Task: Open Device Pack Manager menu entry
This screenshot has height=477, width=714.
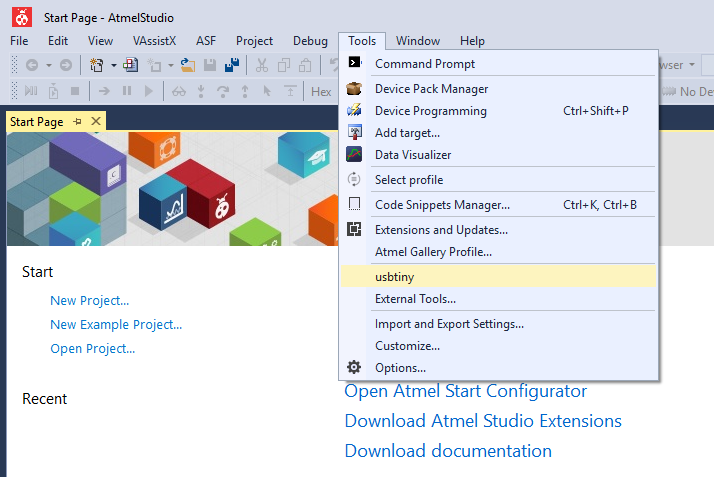Action: coord(498,89)
